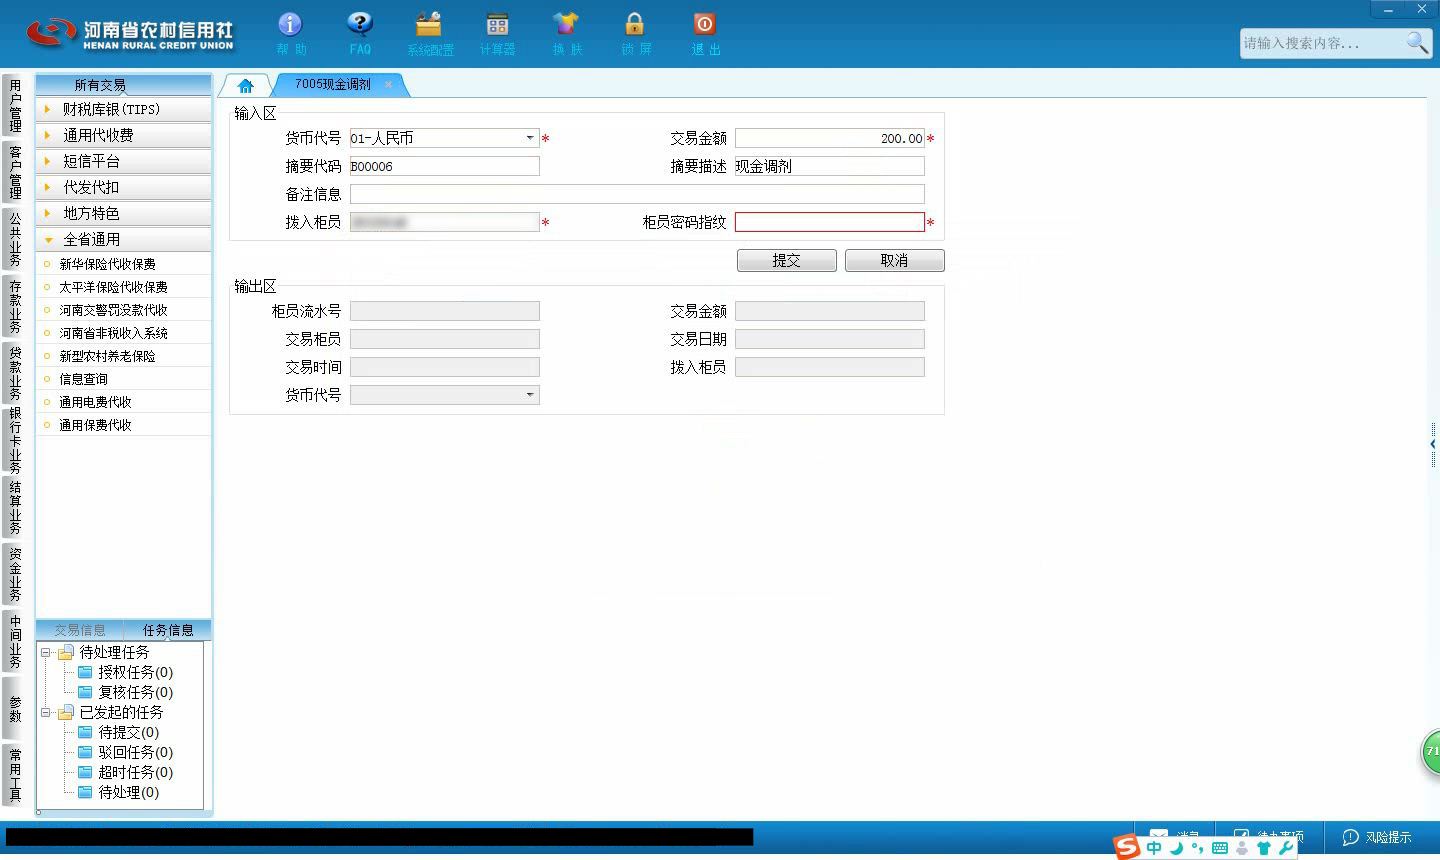This screenshot has height=860, width=1440.
Task: Toggle Sogou 中 Chinese/English mode
Action: point(1155,848)
